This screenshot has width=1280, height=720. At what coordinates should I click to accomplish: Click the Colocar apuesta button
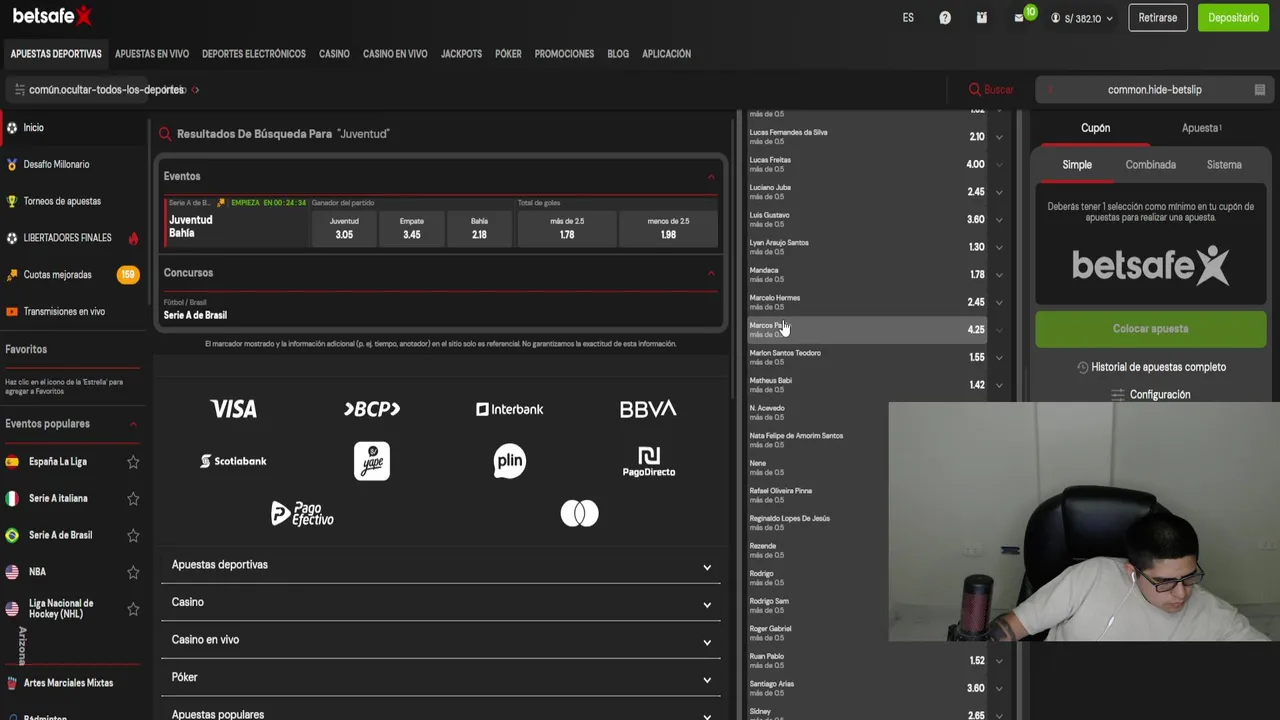[1151, 329]
